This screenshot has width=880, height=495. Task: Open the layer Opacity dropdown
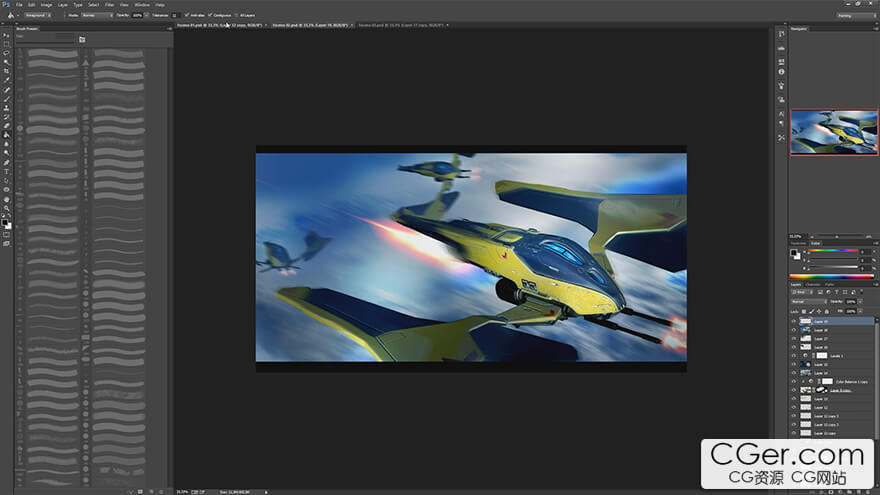pyautogui.click(x=860, y=302)
